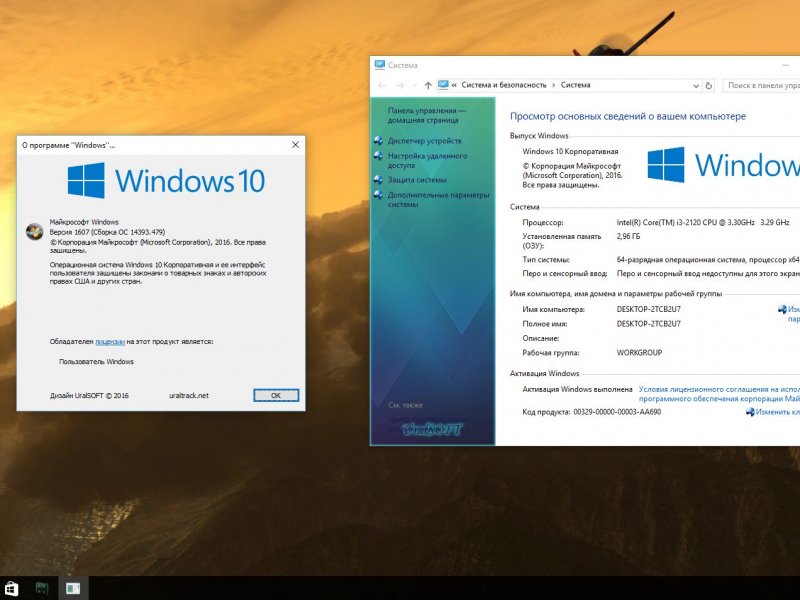Image resolution: width=800 pixels, height=600 pixels.
Task: Open Дополнительные параметры системы
Action: point(438,199)
